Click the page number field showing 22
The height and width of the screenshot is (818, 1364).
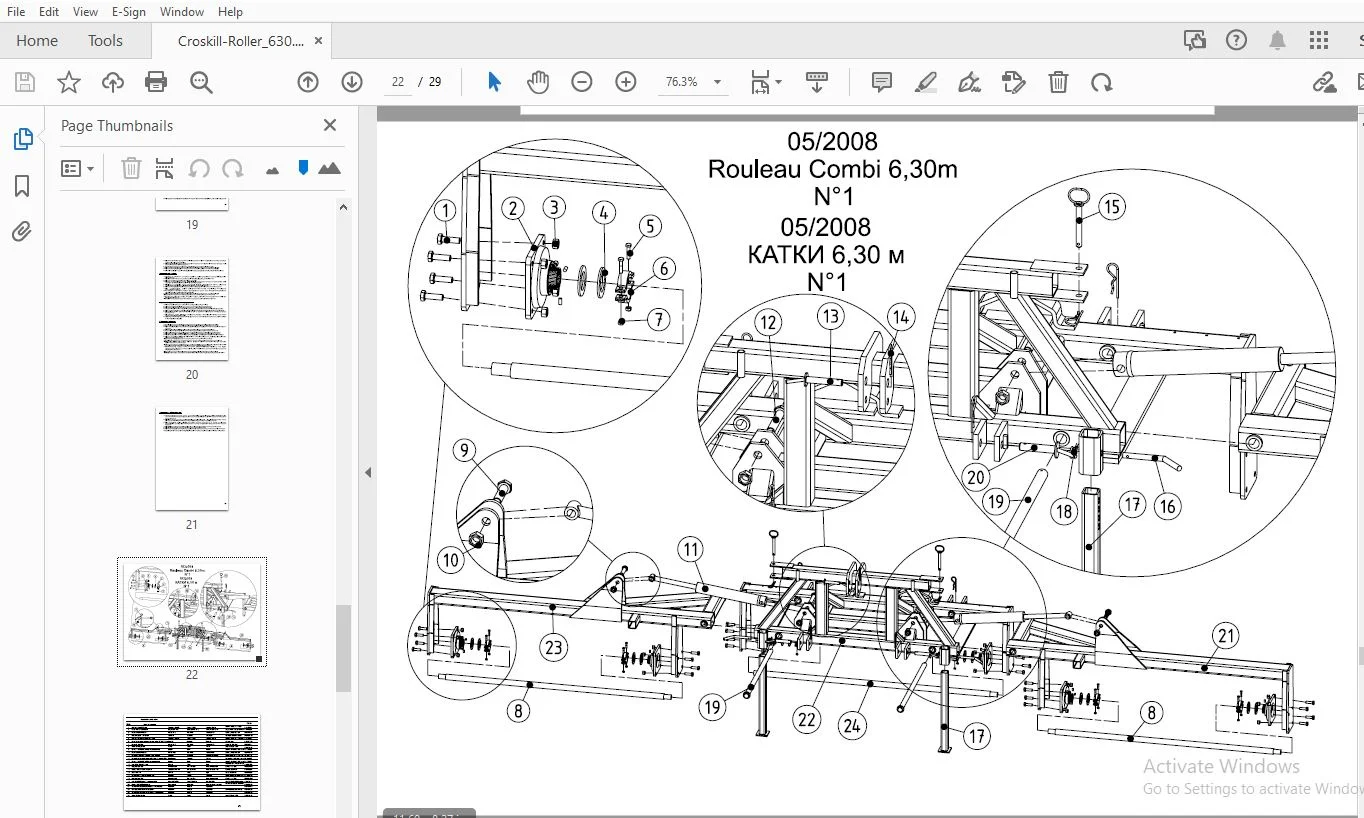398,82
